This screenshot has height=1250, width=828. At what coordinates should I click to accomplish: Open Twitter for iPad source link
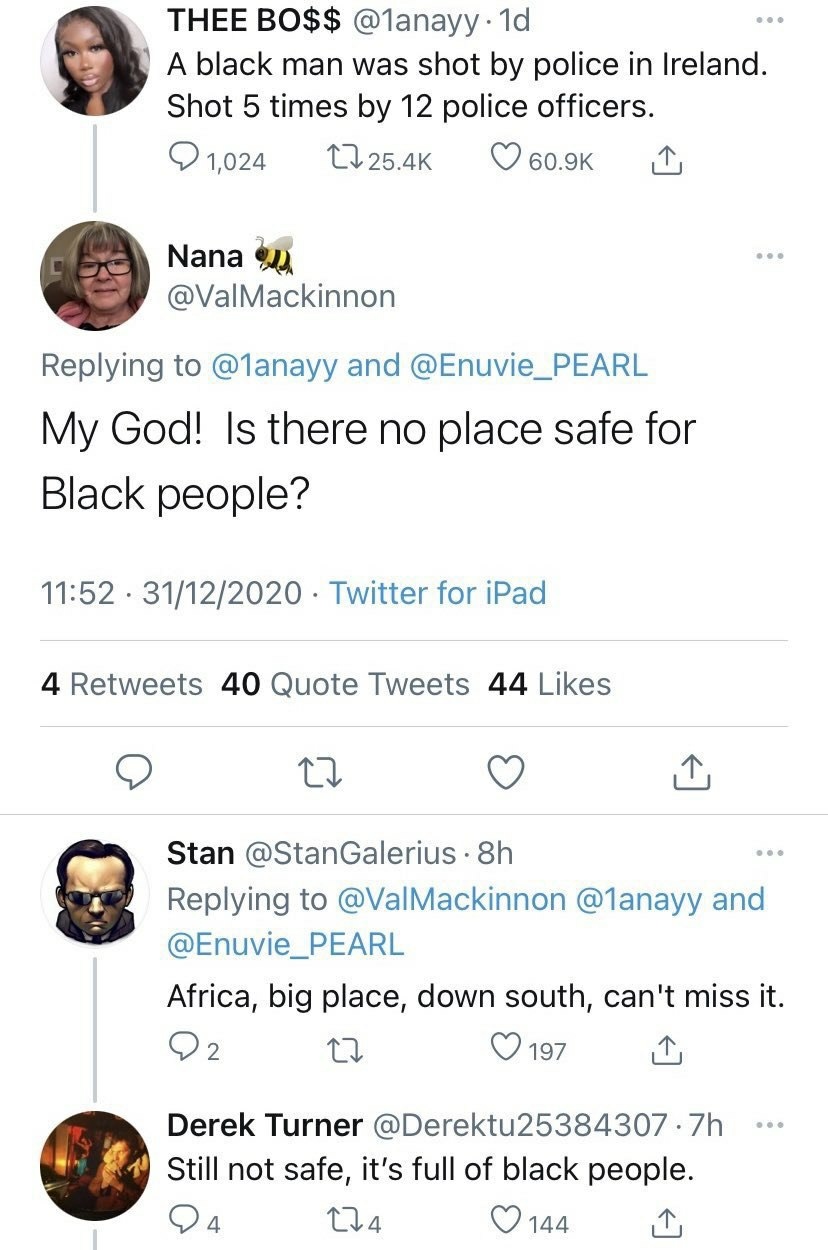[438, 593]
